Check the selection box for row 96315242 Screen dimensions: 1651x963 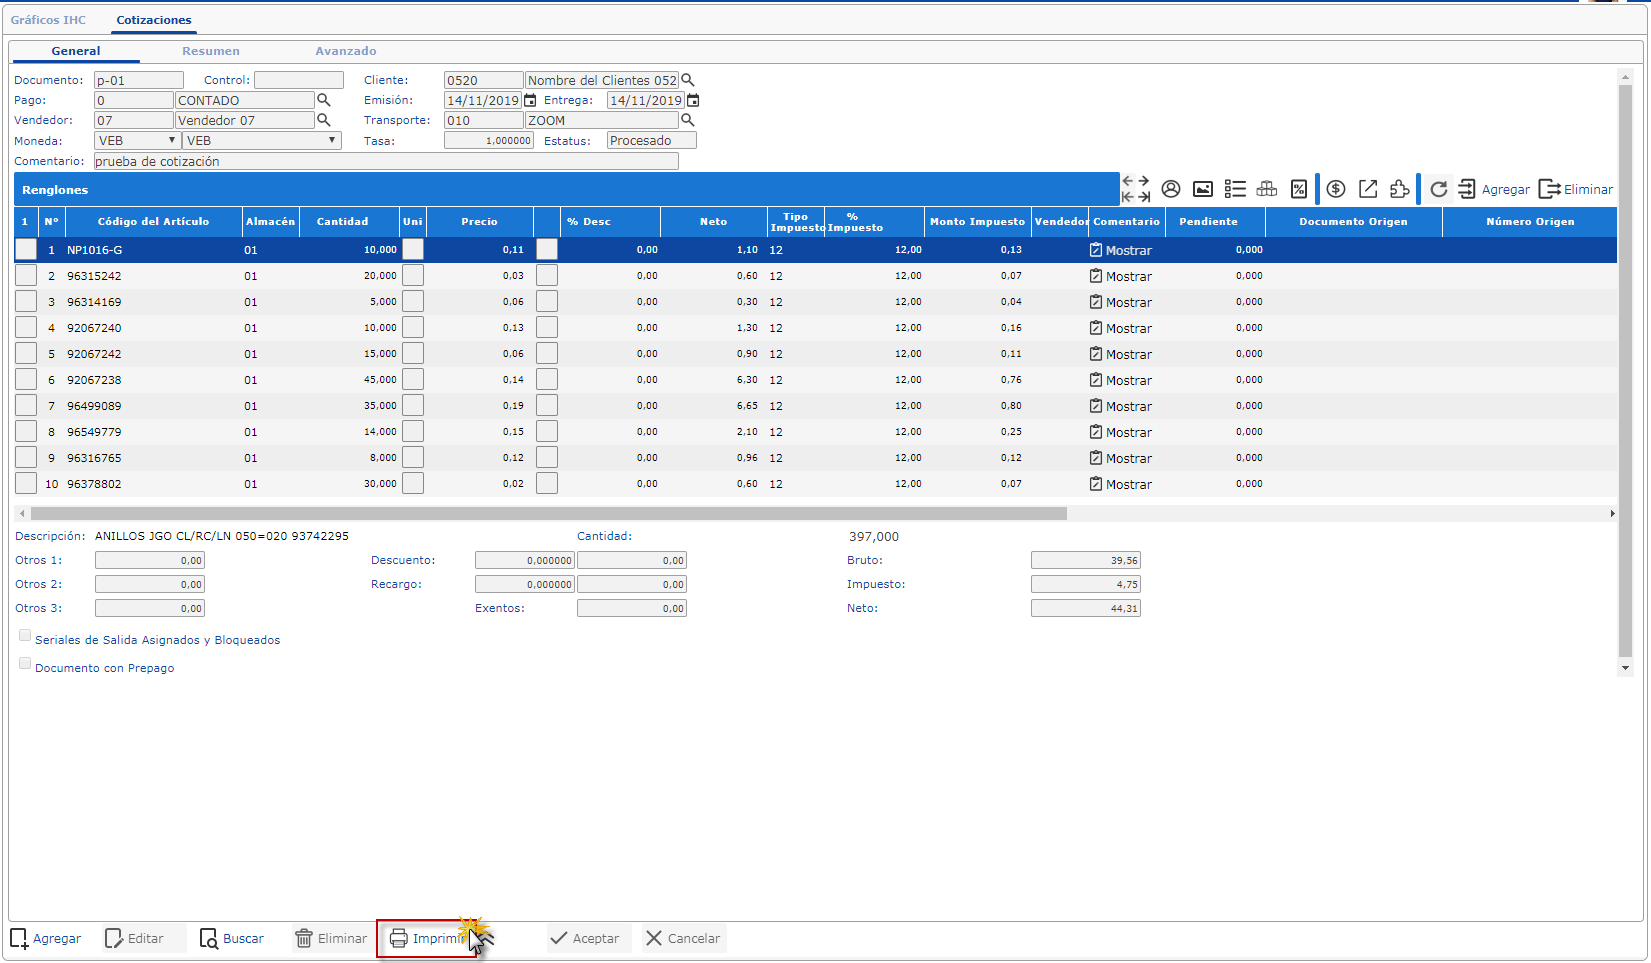pyautogui.click(x=26, y=276)
